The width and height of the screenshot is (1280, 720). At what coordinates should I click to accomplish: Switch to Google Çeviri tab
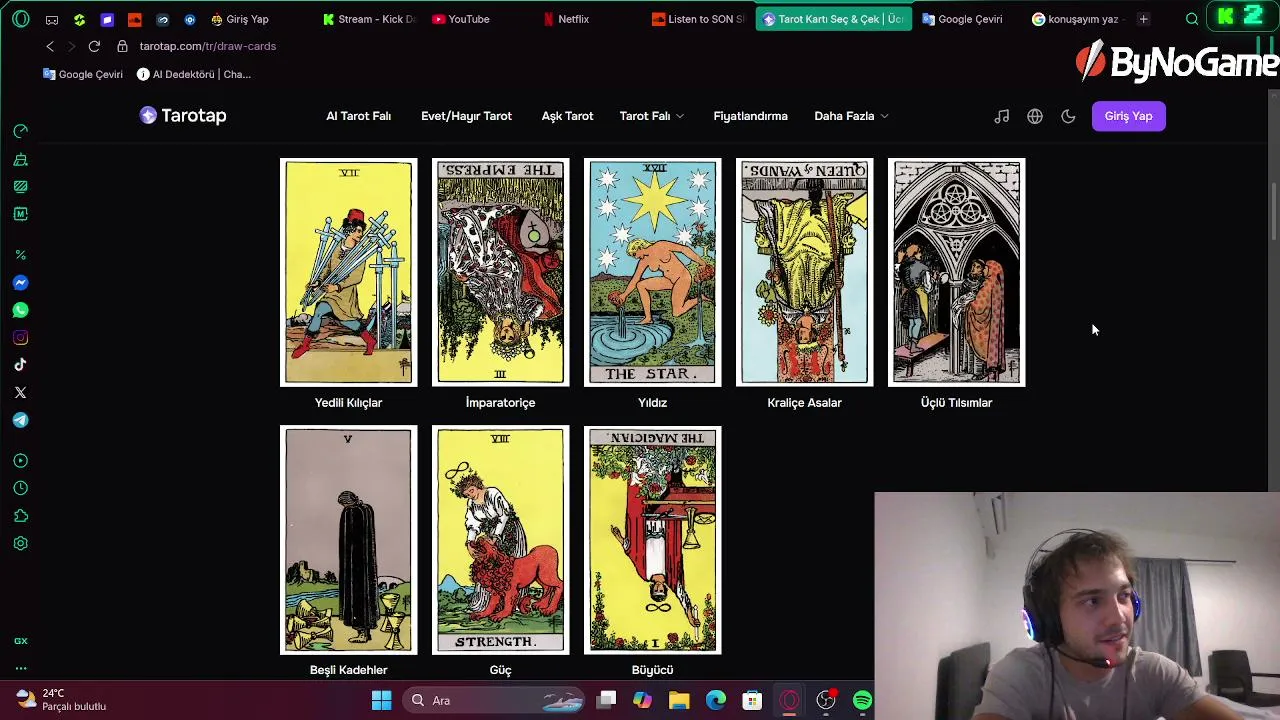[962, 19]
